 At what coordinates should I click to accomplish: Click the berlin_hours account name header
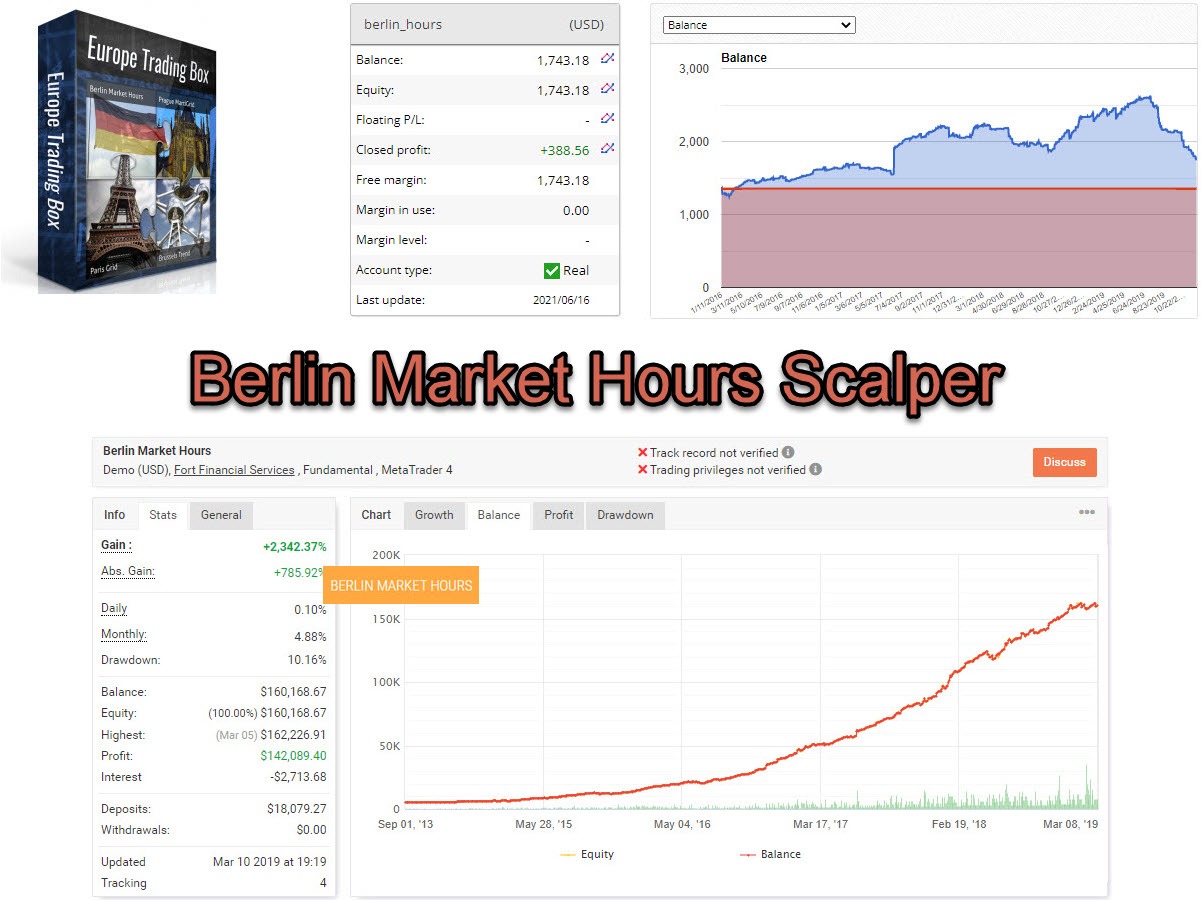(x=403, y=24)
